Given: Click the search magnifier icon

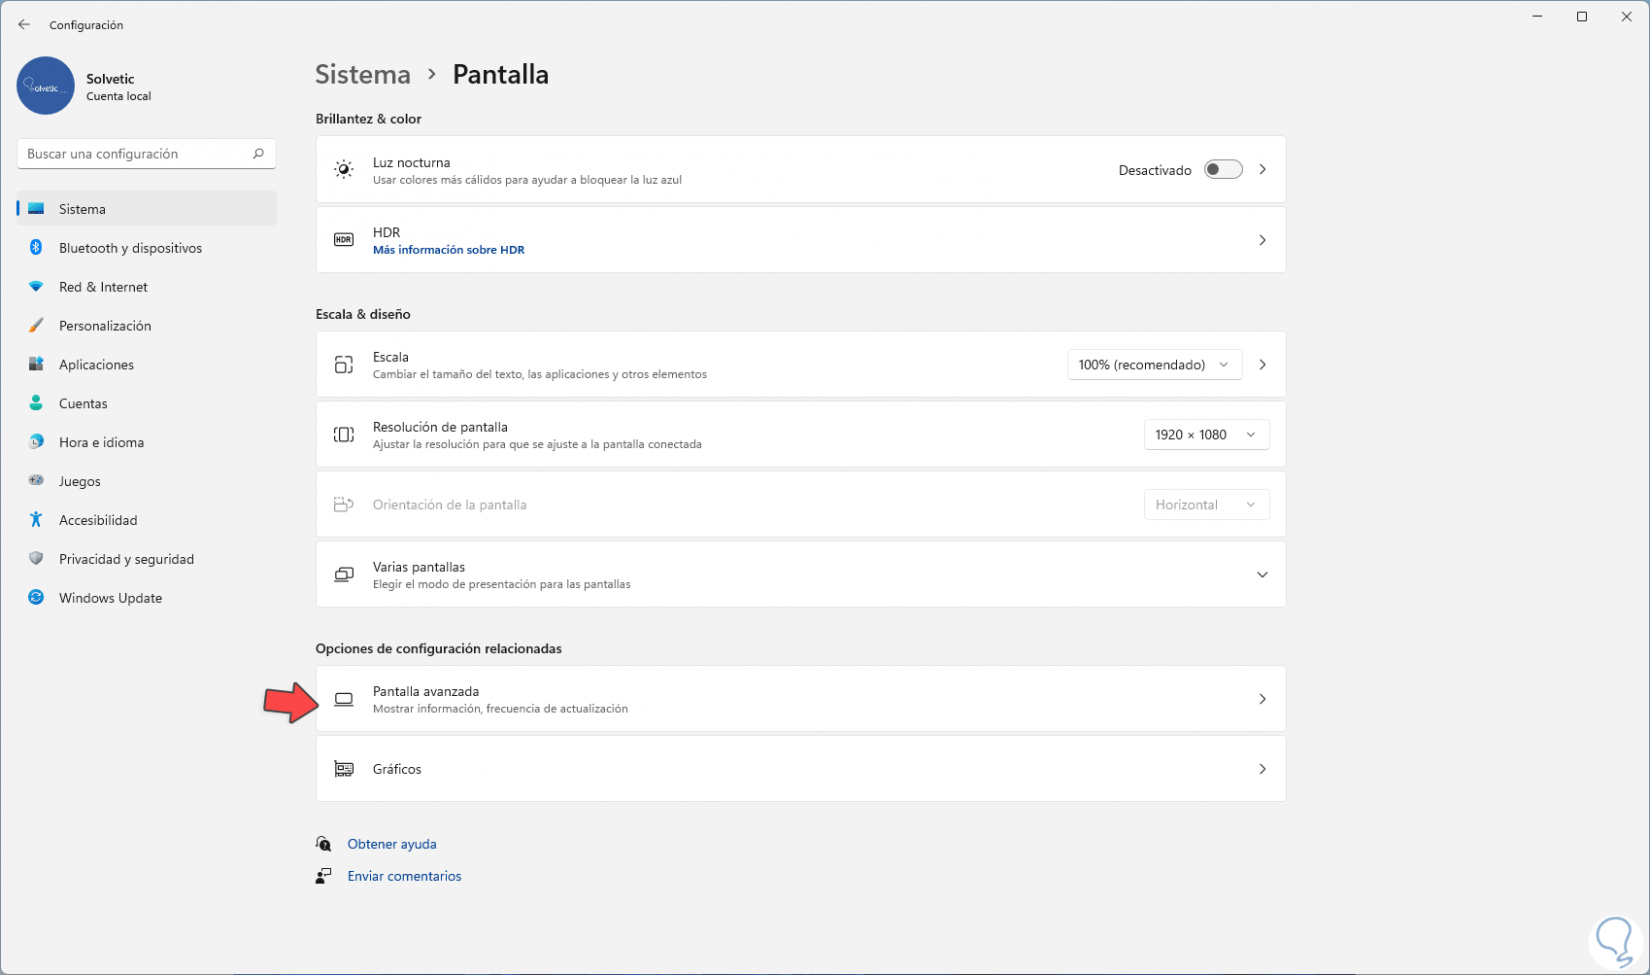Looking at the screenshot, I should (x=258, y=154).
